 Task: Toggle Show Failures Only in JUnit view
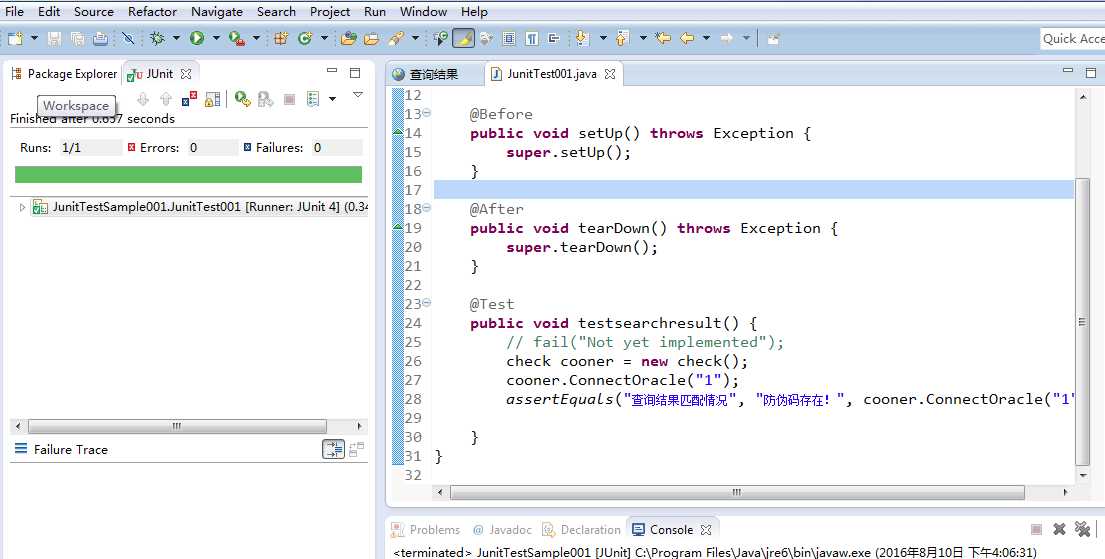(x=189, y=99)
